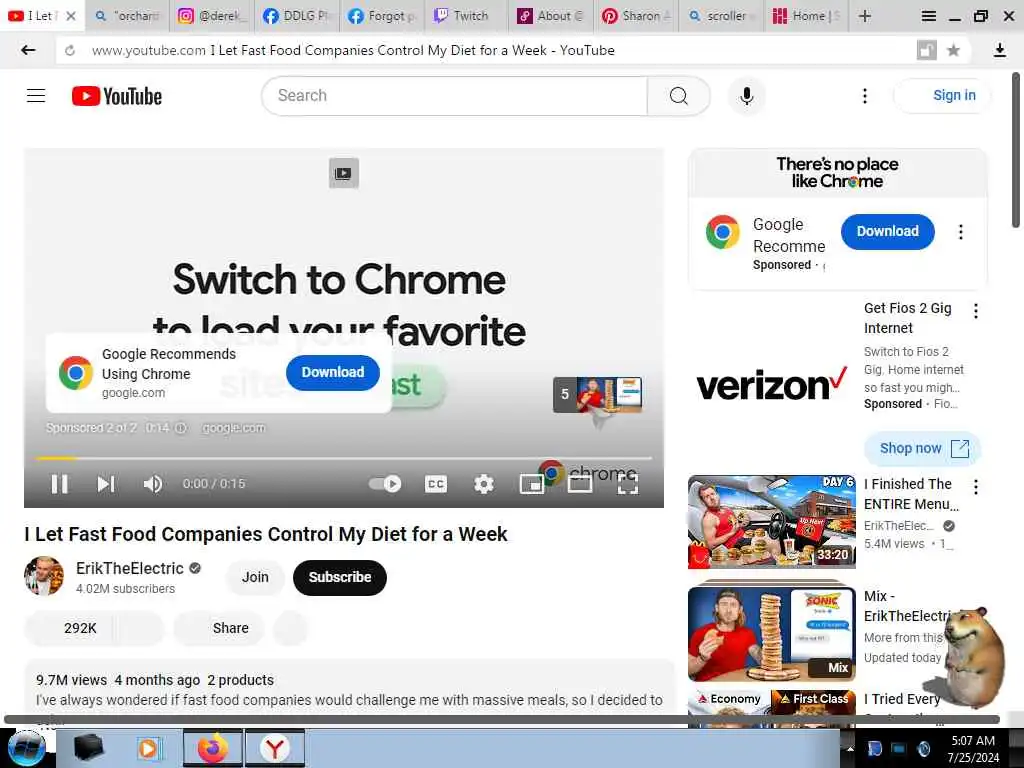Screen dimensions: 1024x768
Task: Show hidden tray icons arrow
Action: pyautogui.click(x=850, y=749)
